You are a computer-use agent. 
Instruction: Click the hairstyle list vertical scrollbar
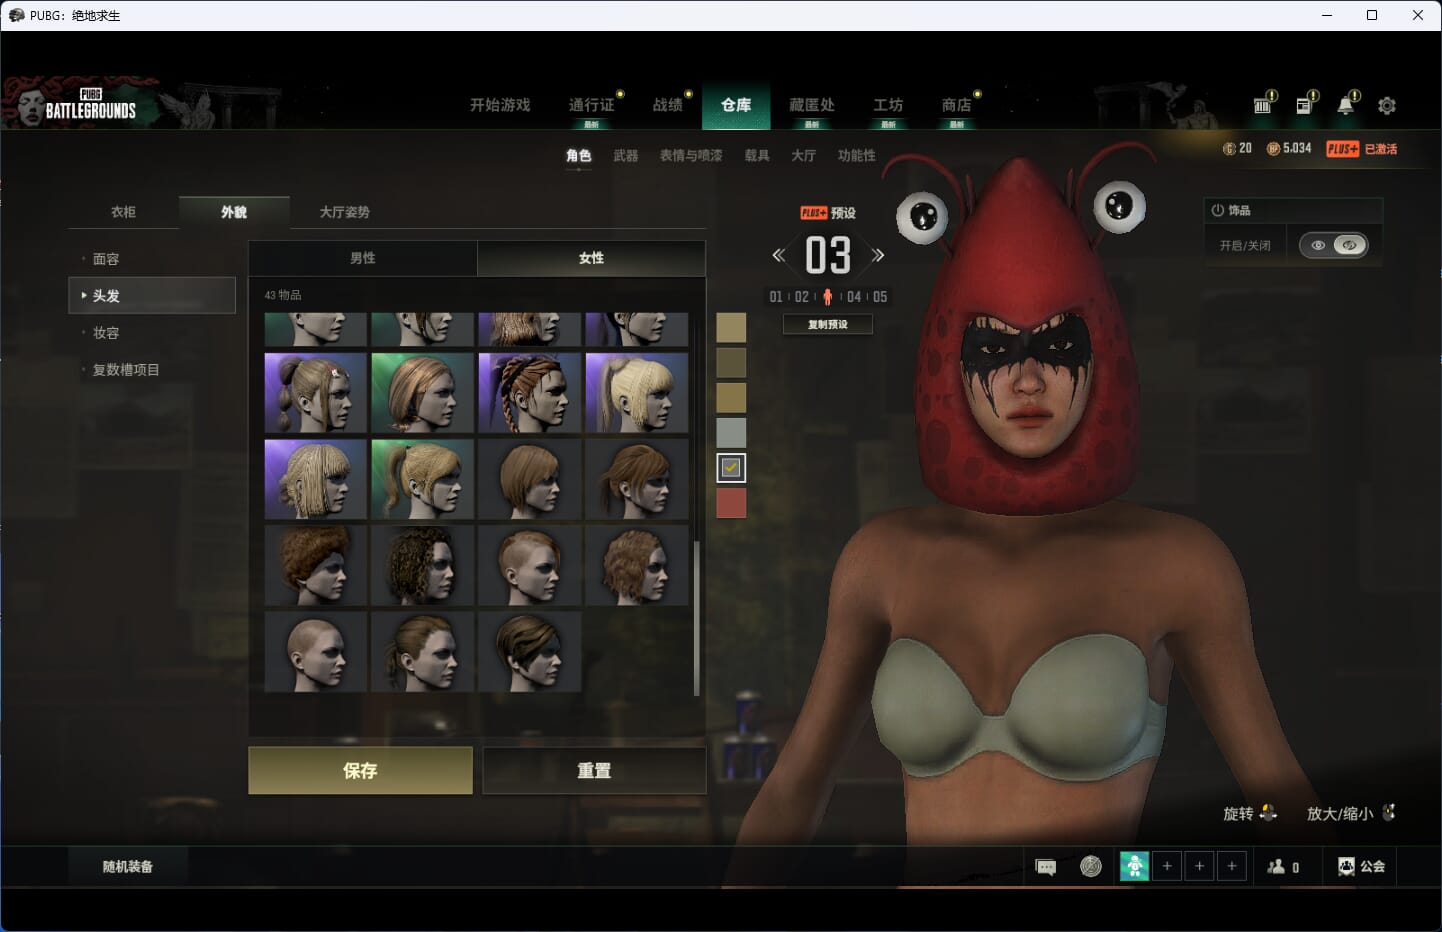click(x=696, y=618)
